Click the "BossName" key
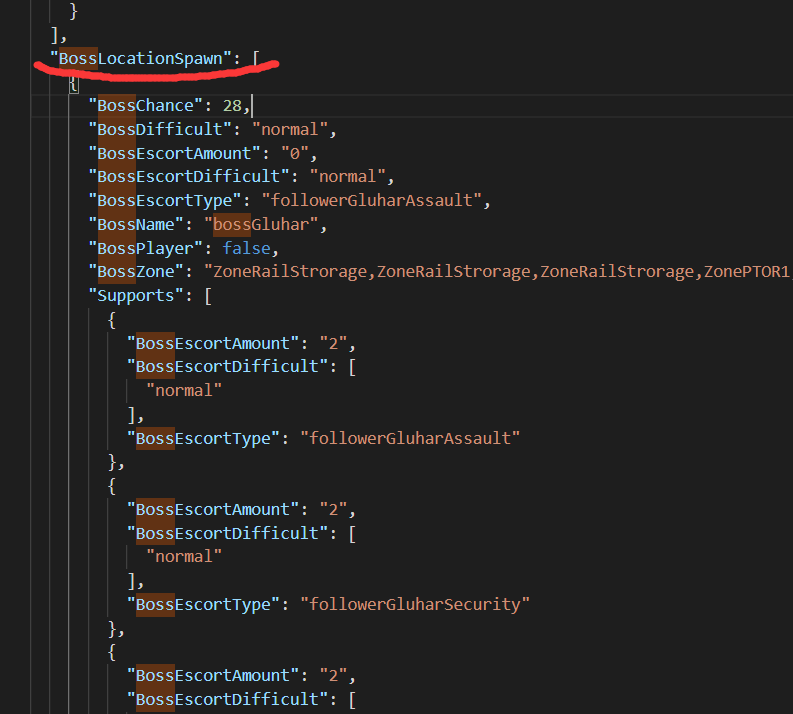 pos(136,225)
